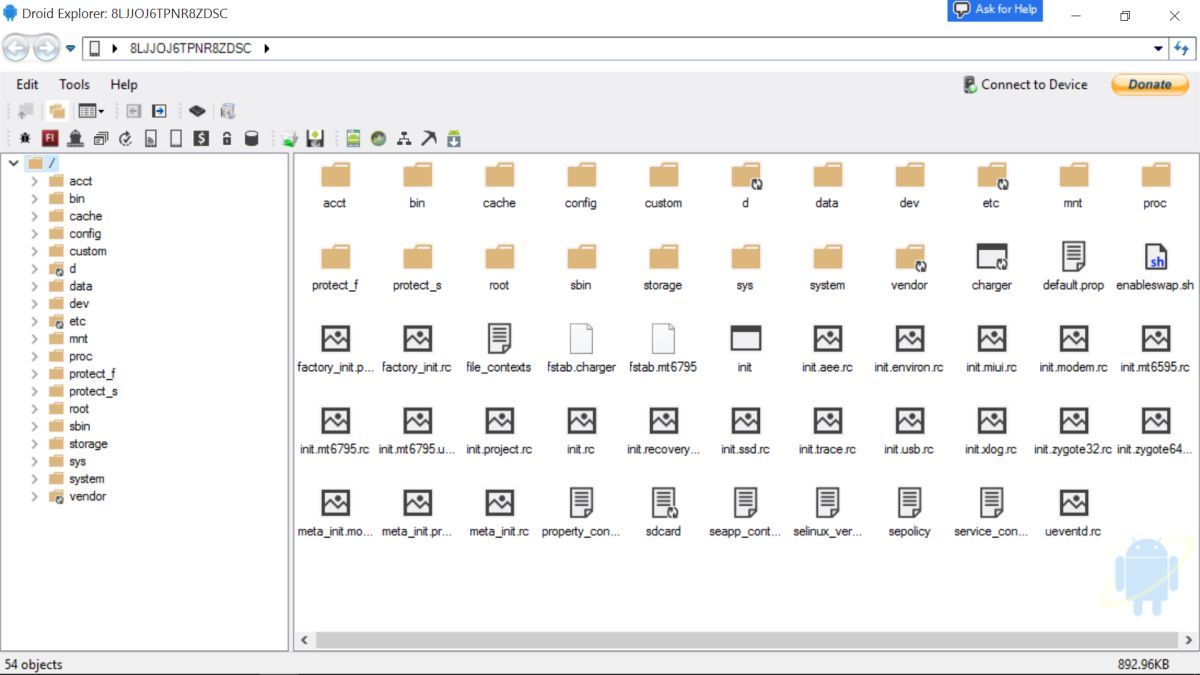Click the blue right-arrow window icon

(x=159, y=111)
